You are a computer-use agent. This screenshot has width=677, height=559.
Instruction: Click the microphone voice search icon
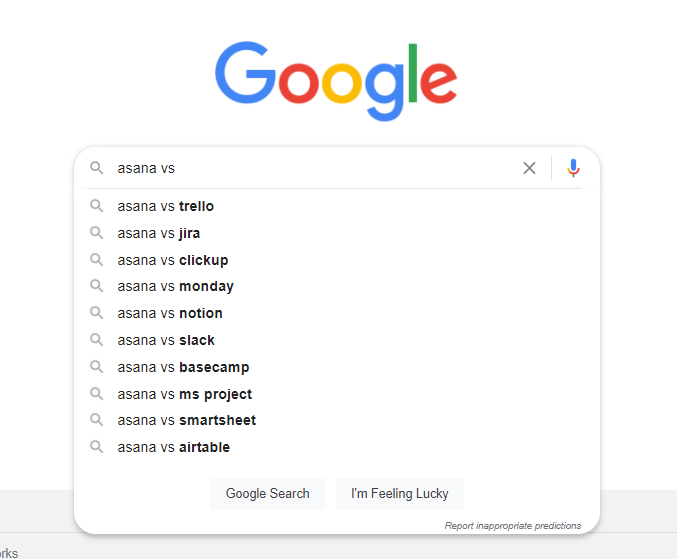[x=573, y=168]
